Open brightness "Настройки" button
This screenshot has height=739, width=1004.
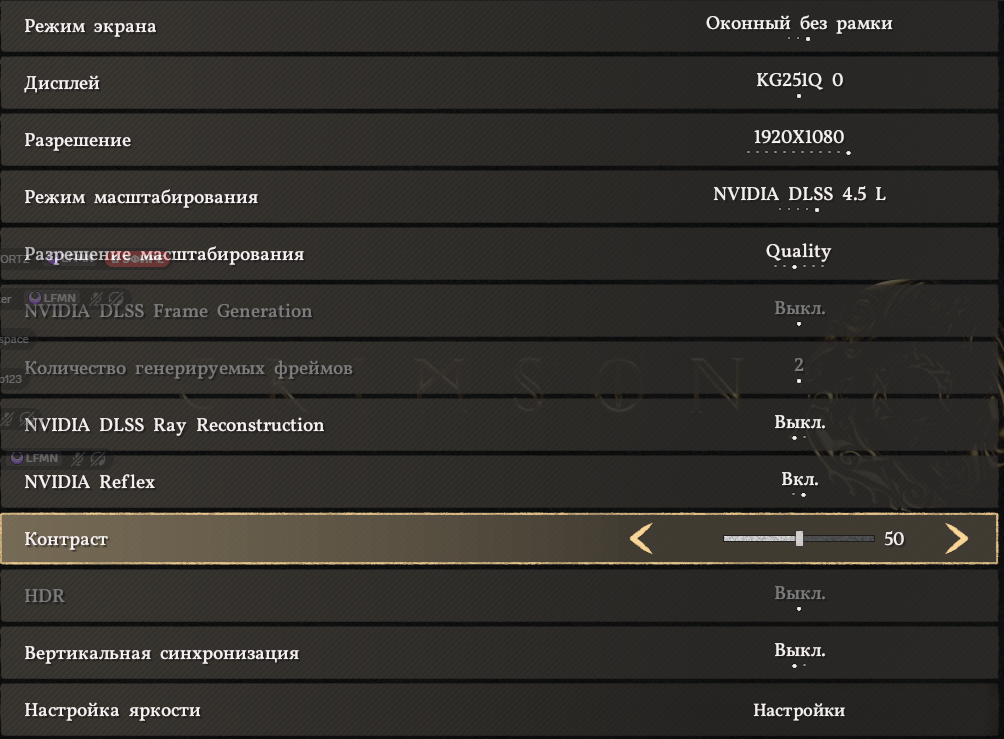(x=798, y=711)
